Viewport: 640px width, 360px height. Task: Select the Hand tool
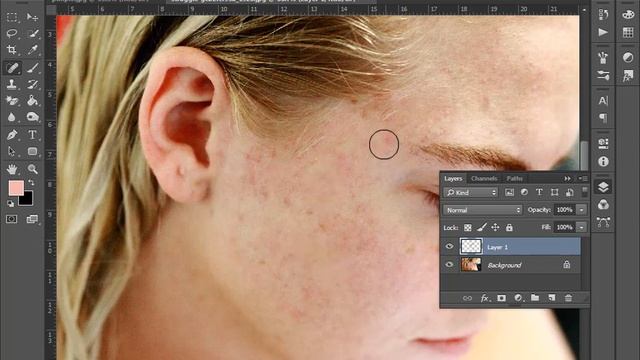coord(12,169)
